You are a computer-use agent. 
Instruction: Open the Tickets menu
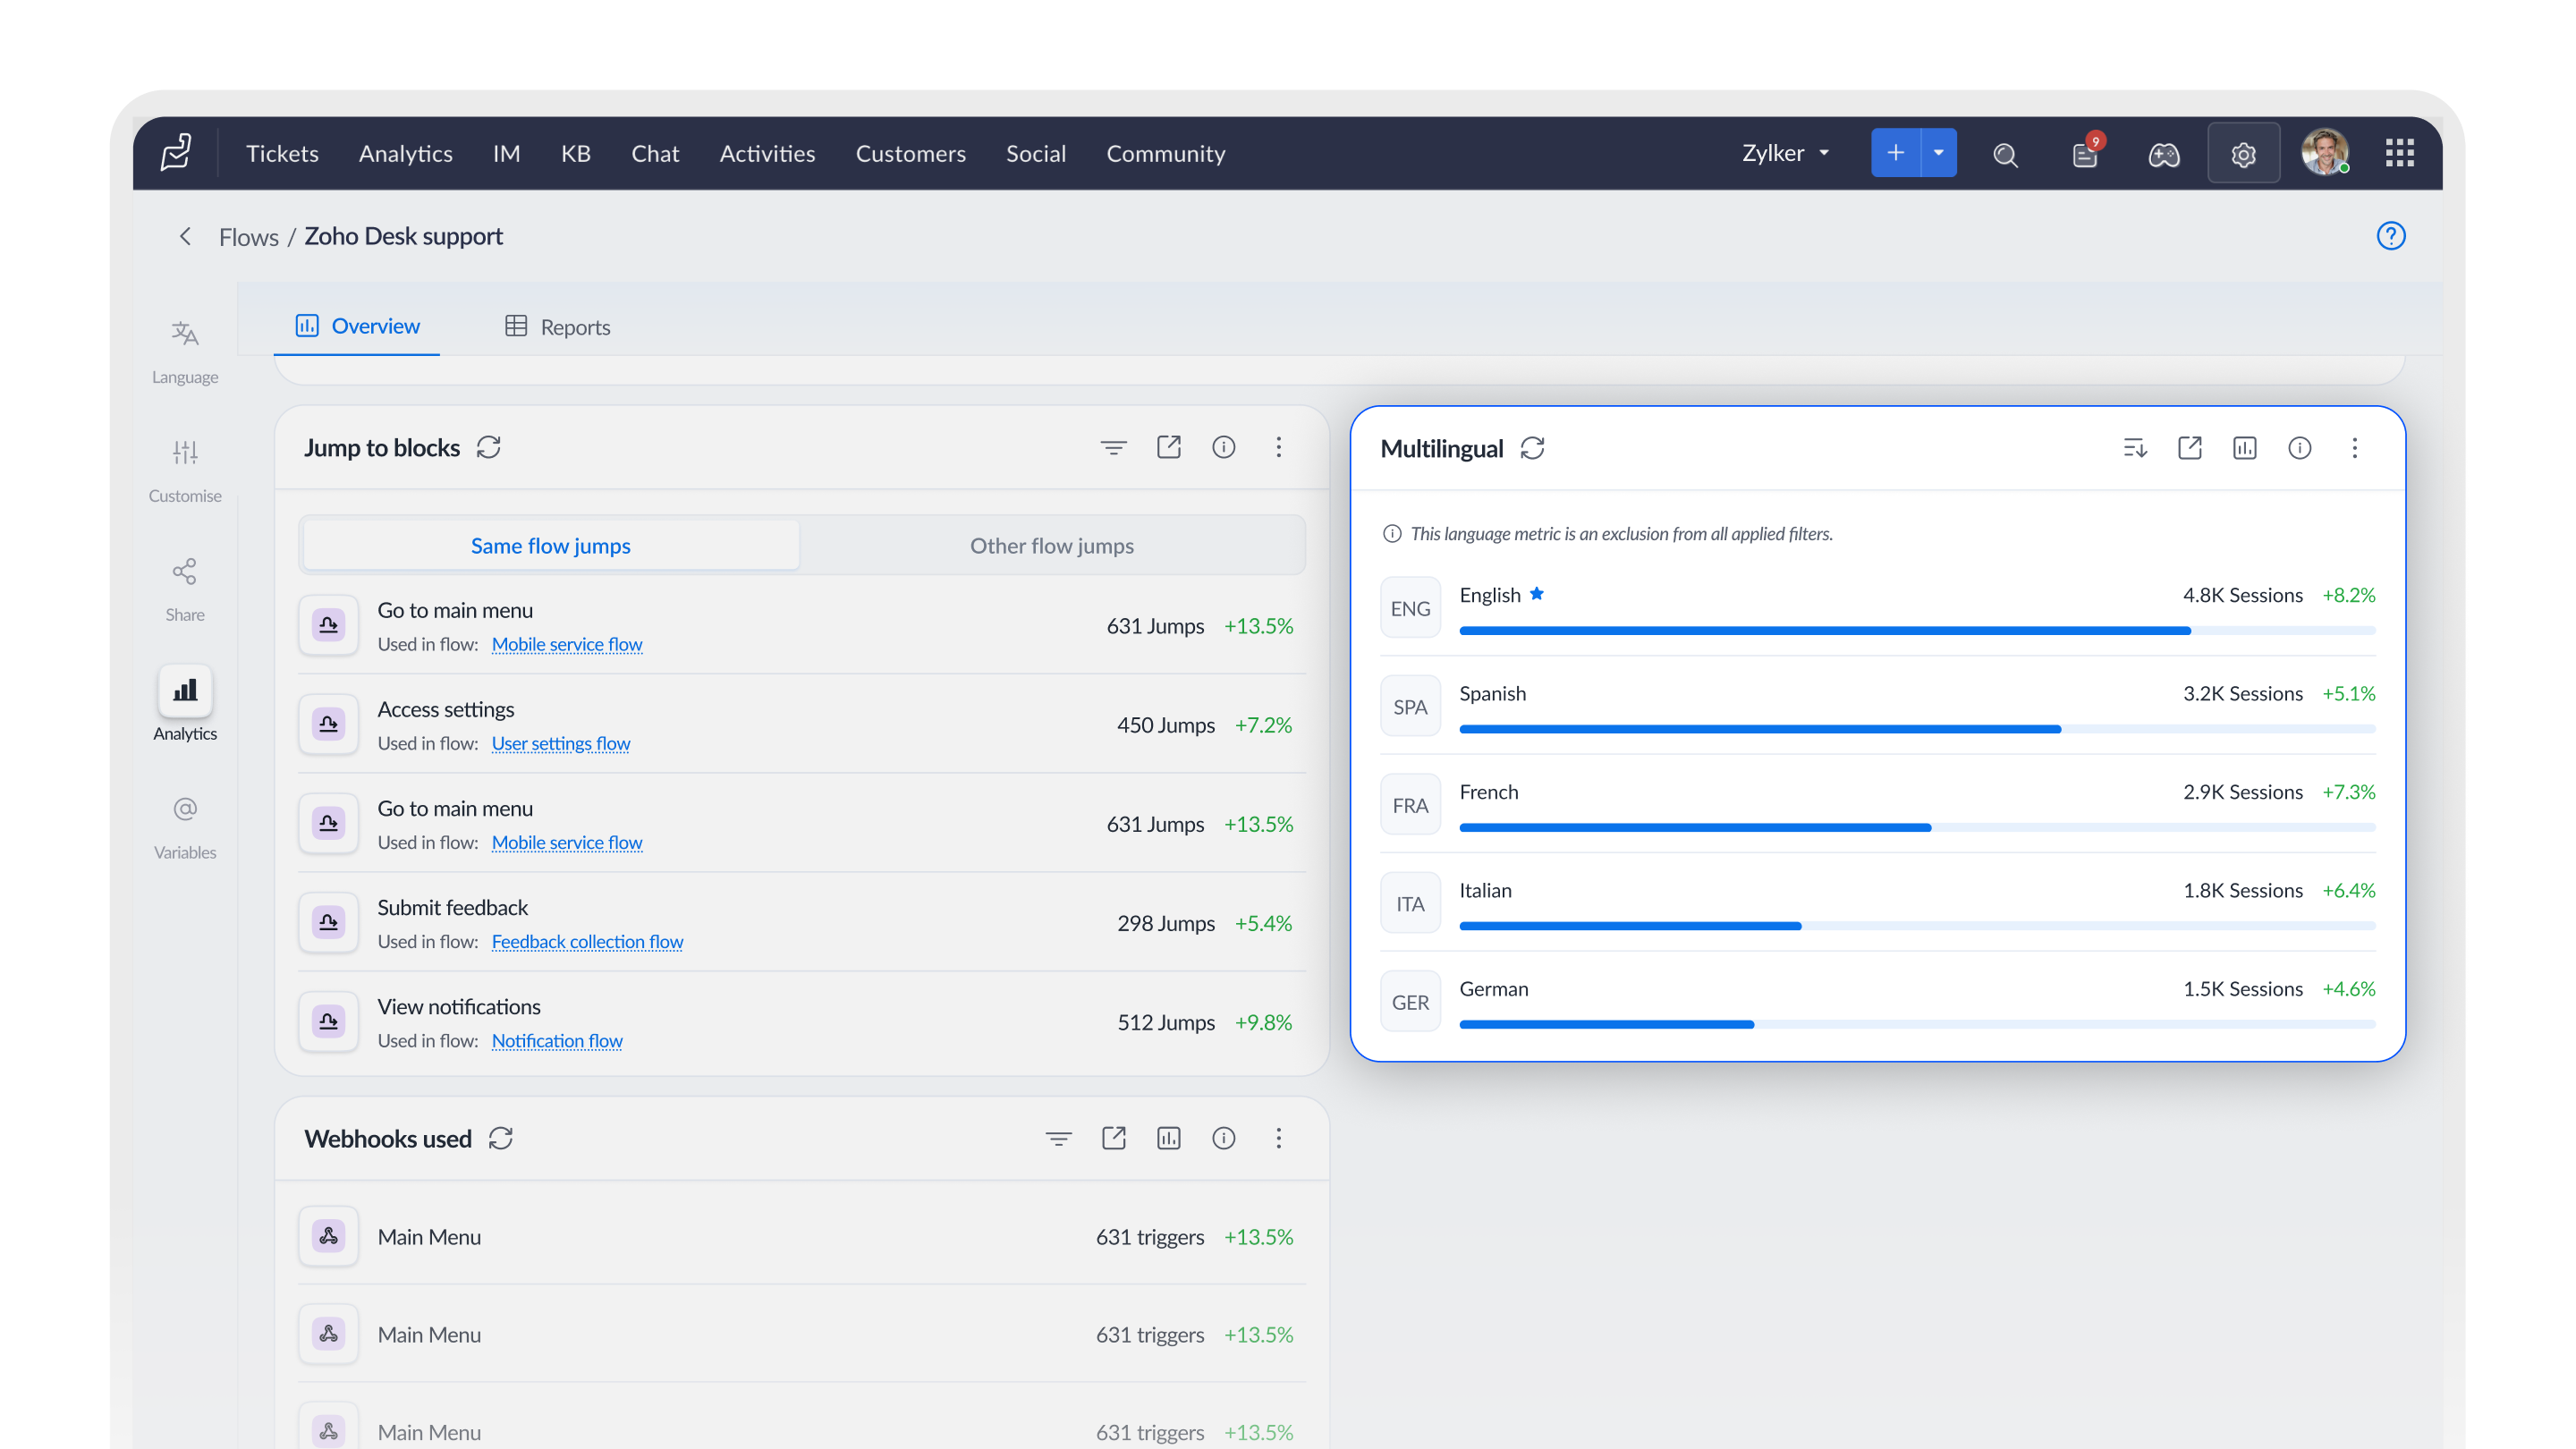pos(282,153)
